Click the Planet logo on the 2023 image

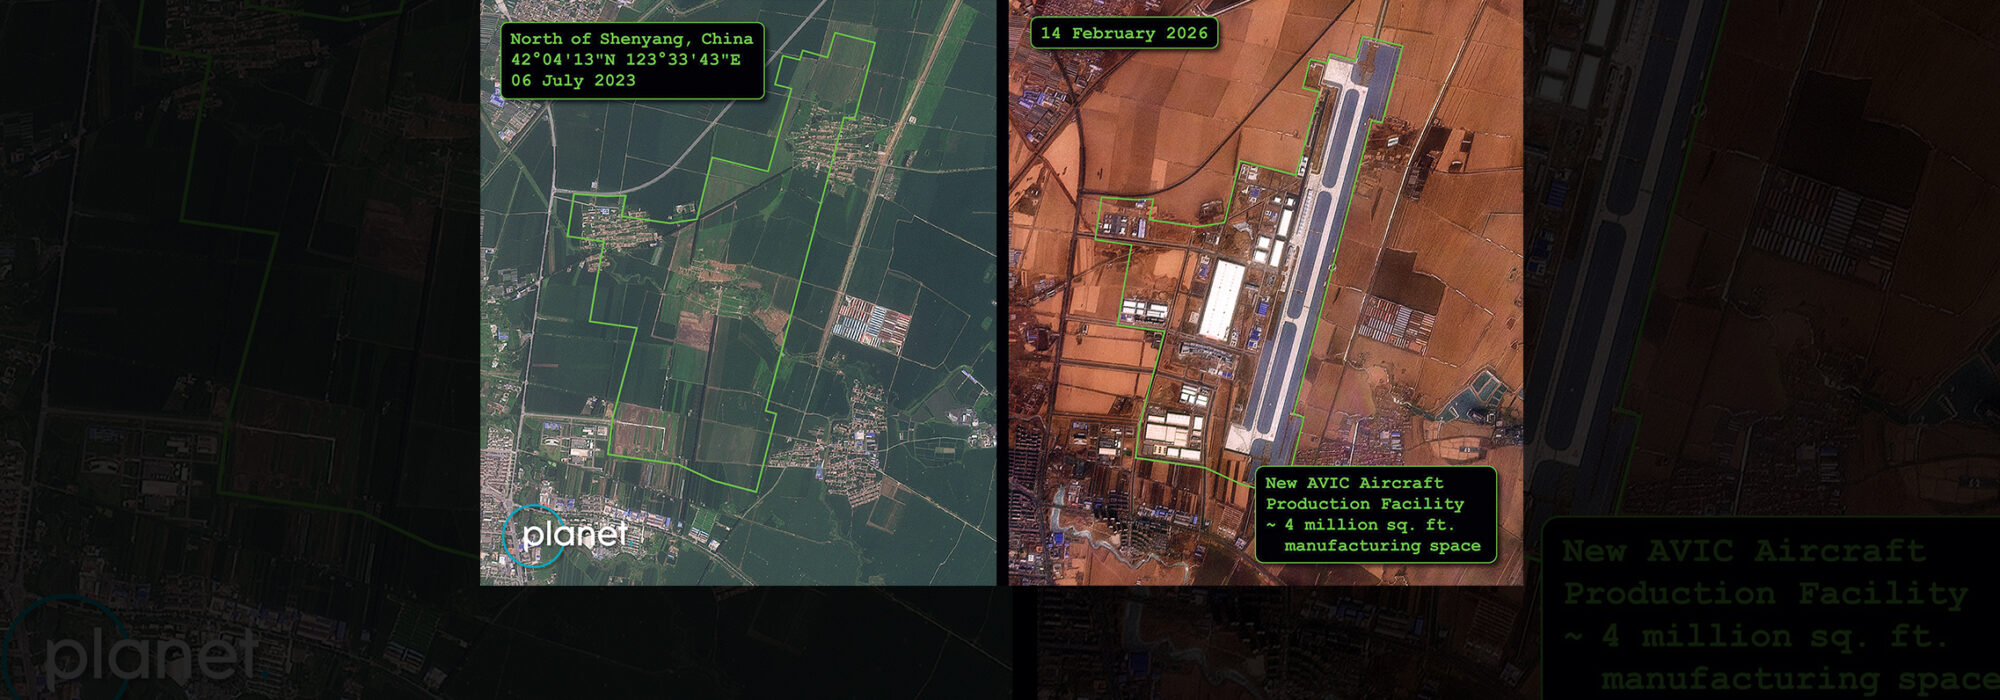pyautogui.click(x=566, y=536)
